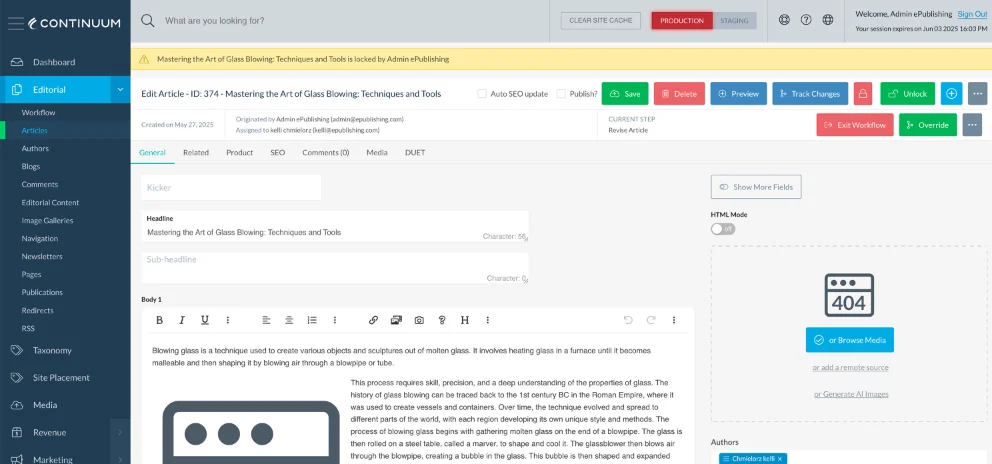Click the globe icon in top bar
The image size is (992, 464).
click(x=828, y=20)
